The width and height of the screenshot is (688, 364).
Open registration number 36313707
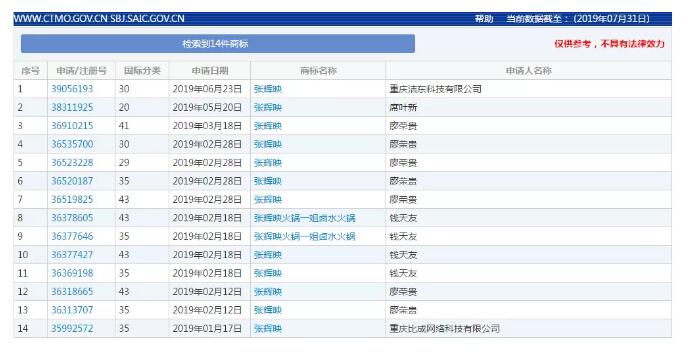(x=72, y=310)
